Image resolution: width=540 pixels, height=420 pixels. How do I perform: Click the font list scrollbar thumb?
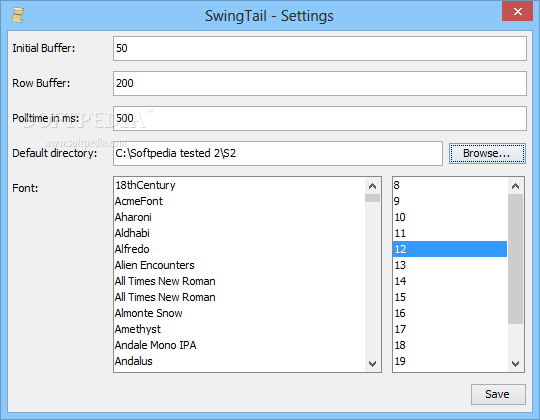tap(372, 198)
